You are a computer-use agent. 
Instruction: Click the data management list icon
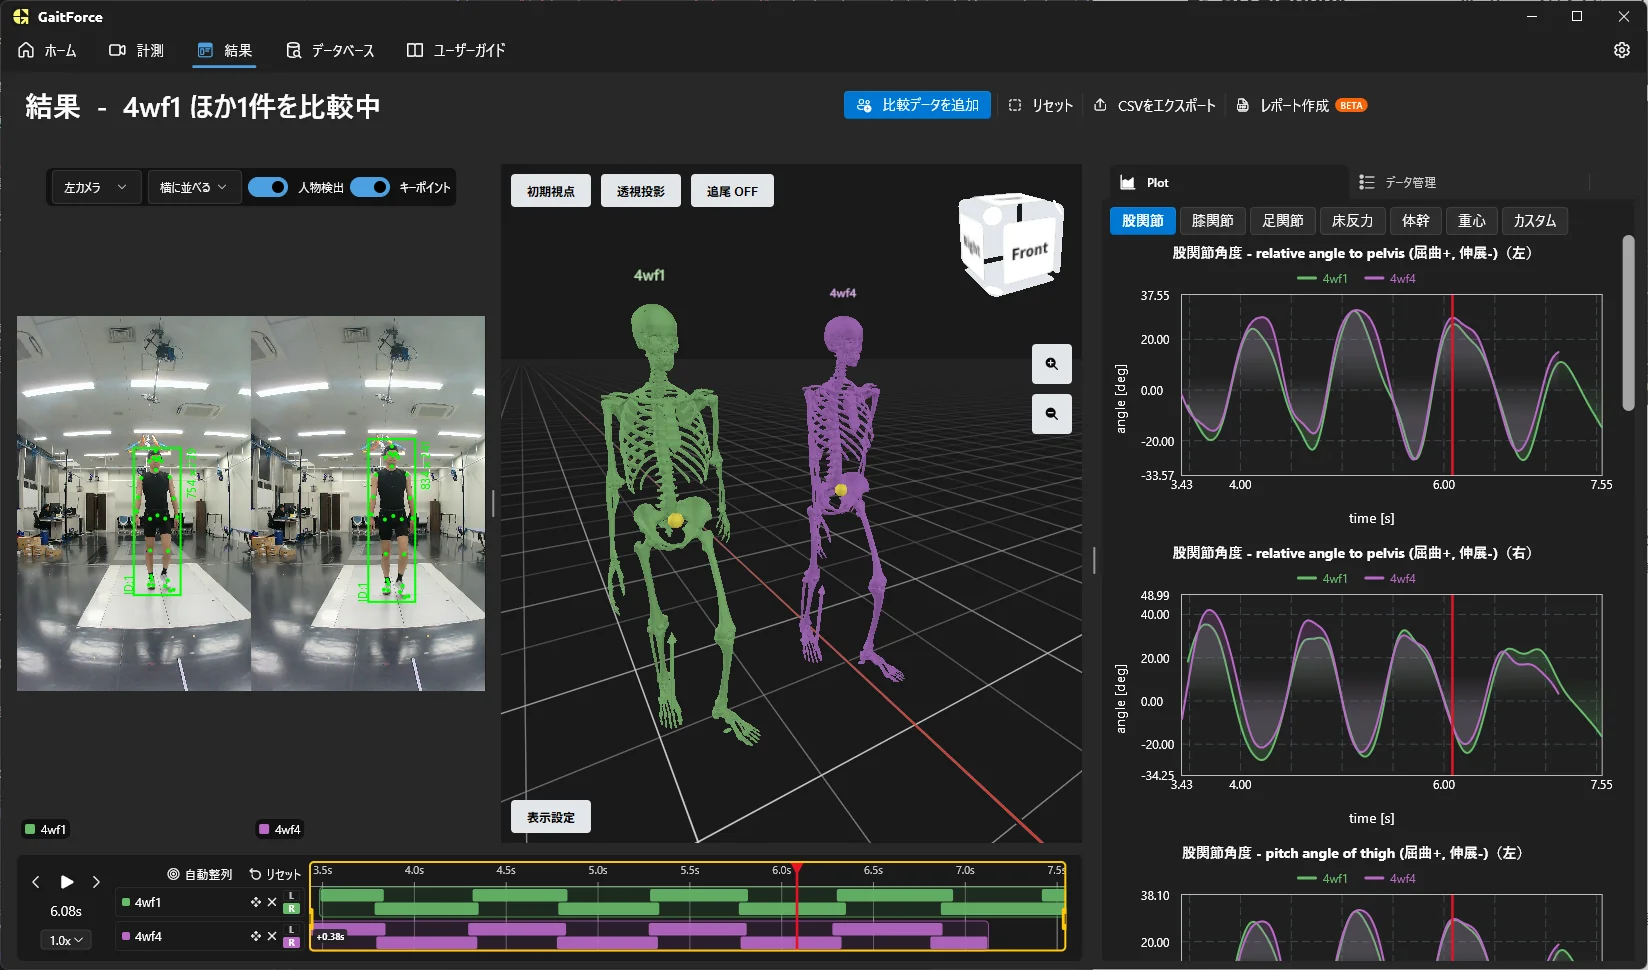[1367, 182]
